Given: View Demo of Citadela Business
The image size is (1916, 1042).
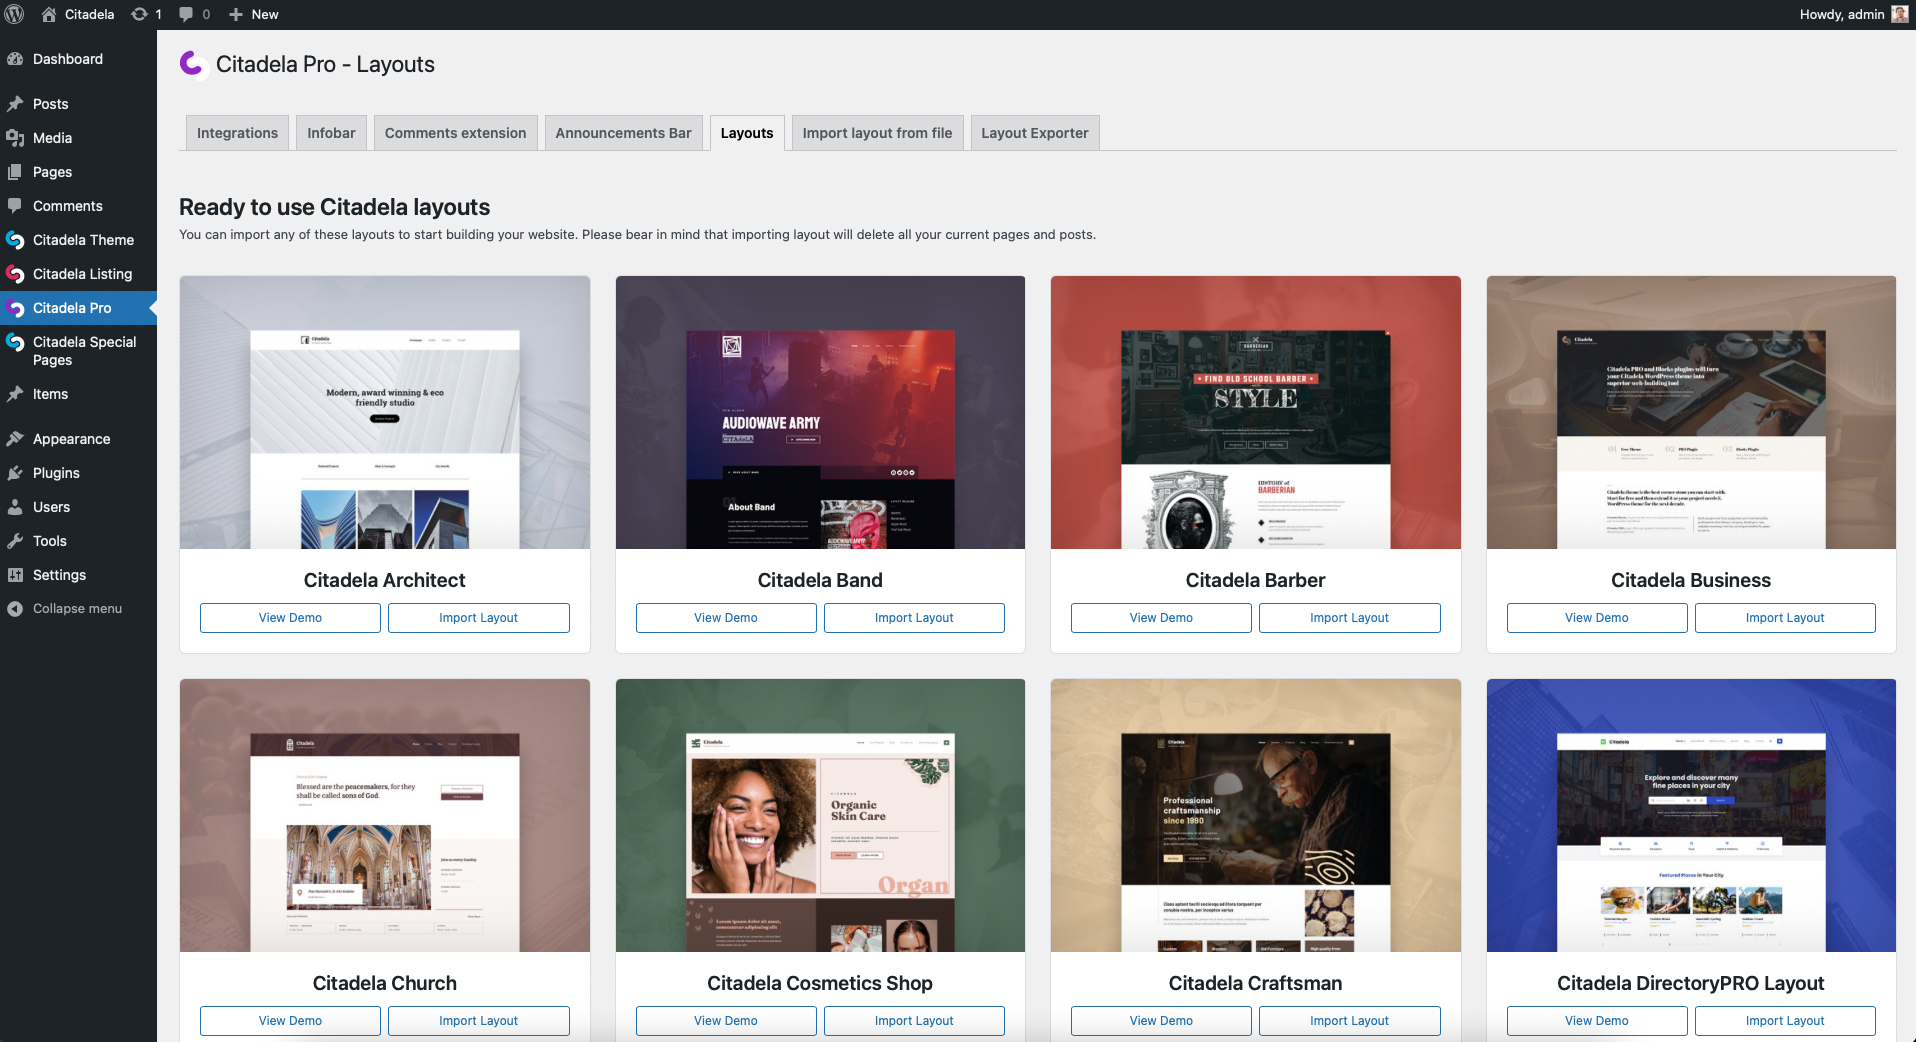Looking at the screenshot, I should (1597, 618).
